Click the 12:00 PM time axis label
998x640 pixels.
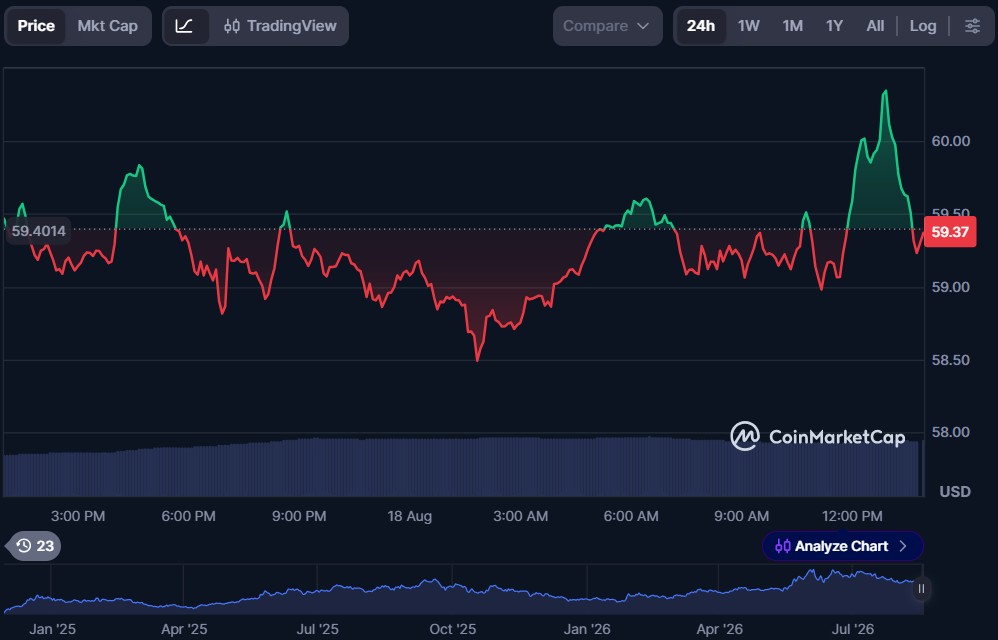(852, 516)
